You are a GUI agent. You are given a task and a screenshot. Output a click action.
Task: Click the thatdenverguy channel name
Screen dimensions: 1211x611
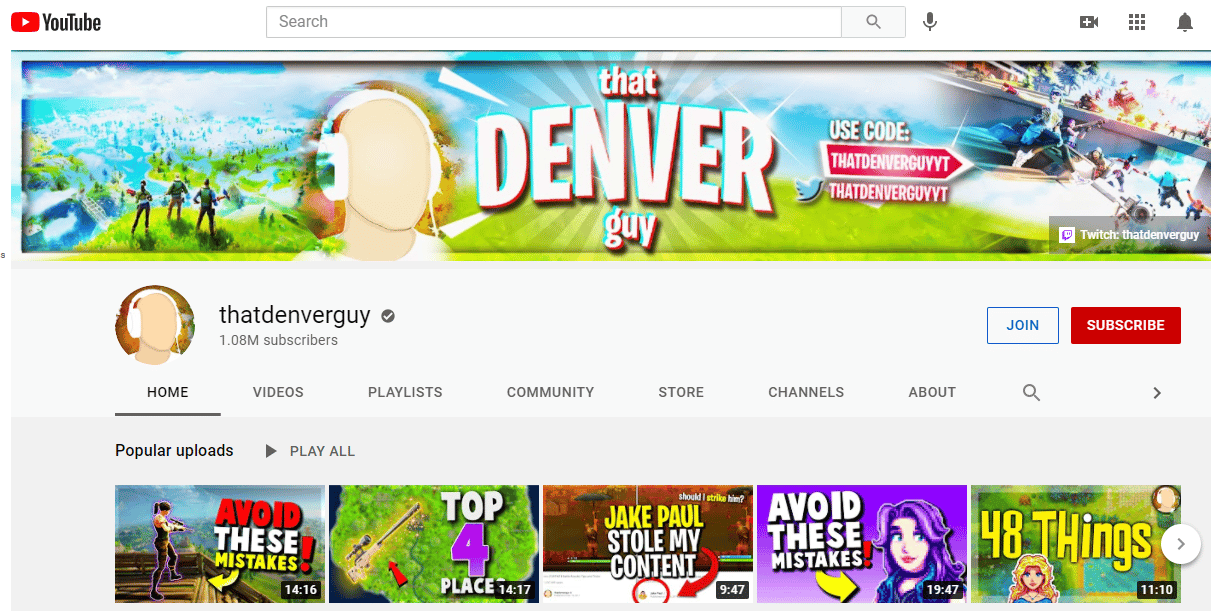pos(295,315)
